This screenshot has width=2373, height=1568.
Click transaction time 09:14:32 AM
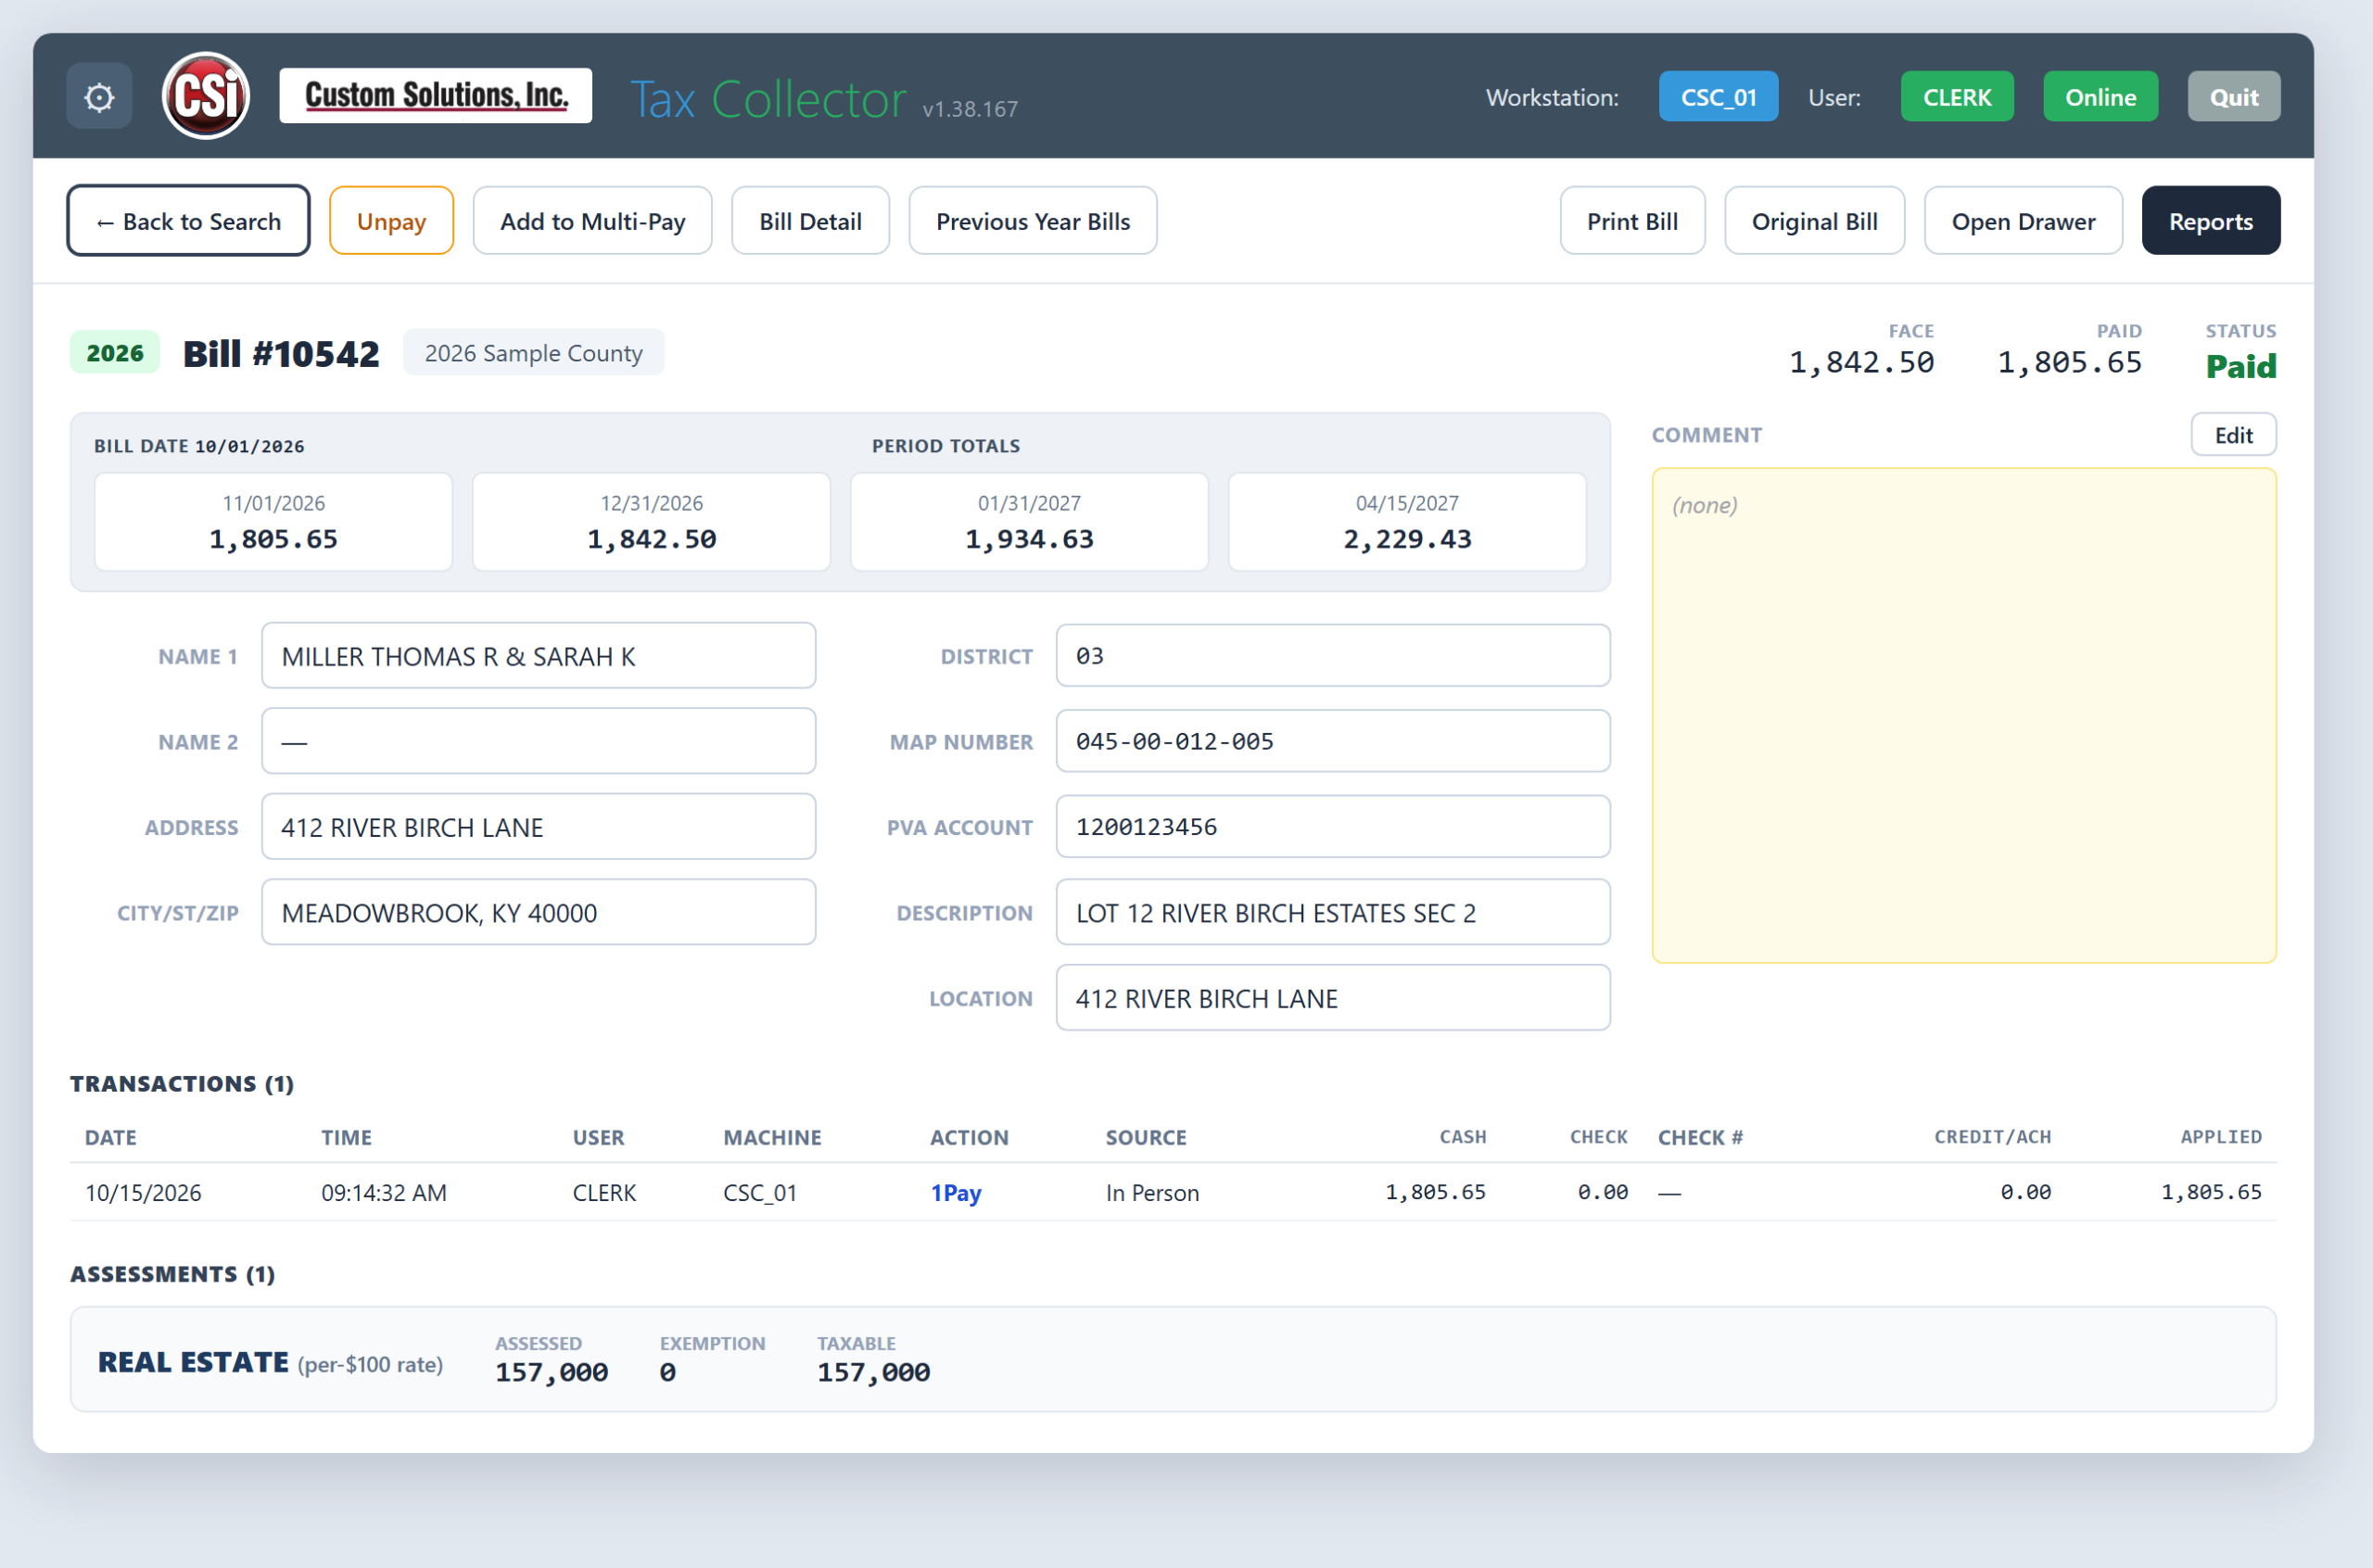384,1193
